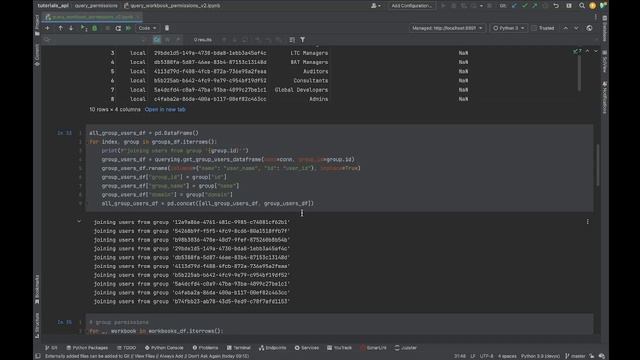Run cell and select below
The width and height of the screenshot is (640, 360).
click(x=84, y=28)
